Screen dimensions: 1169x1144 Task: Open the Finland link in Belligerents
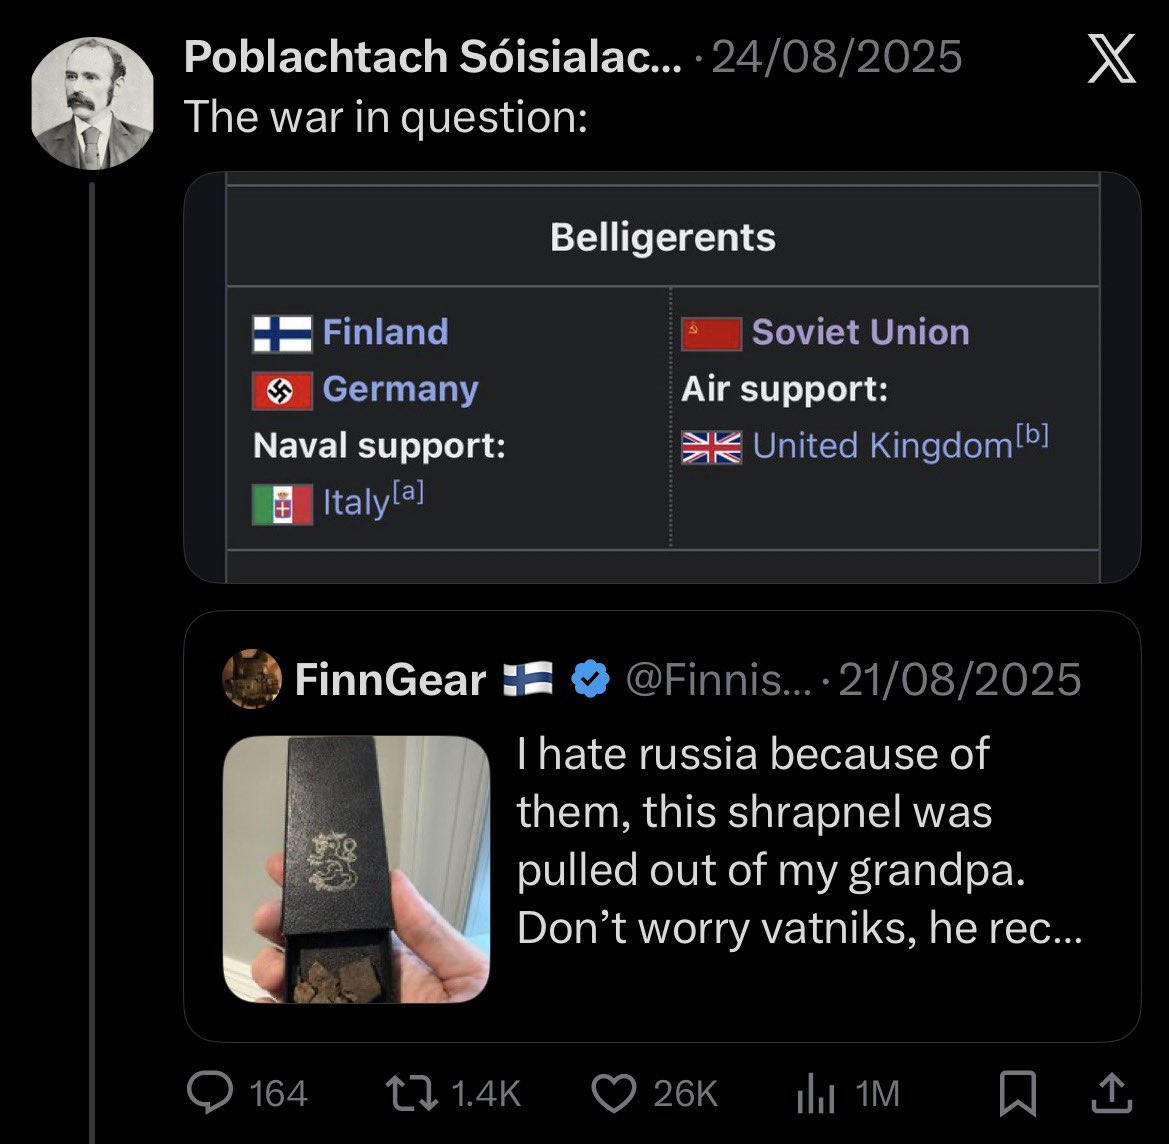[385, 332]
